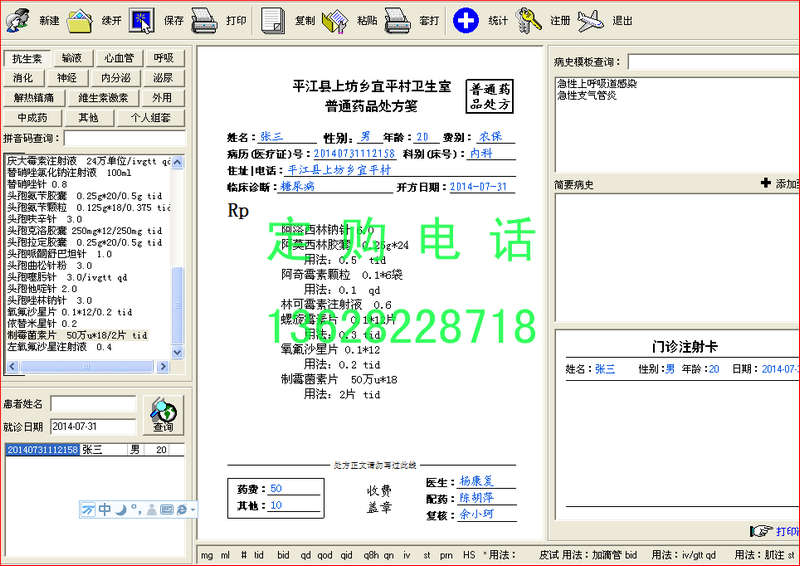Viewport: 800px width, 566px height.
Task: Click the tid shortcut in bottom bar
Action: pyautogui.click(x=259, y=555)
